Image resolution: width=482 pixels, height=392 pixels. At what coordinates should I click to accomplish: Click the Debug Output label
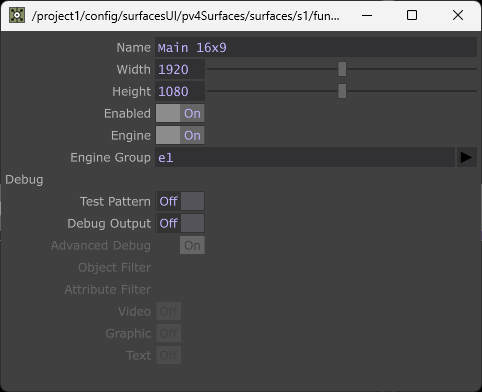coord(109,224)
